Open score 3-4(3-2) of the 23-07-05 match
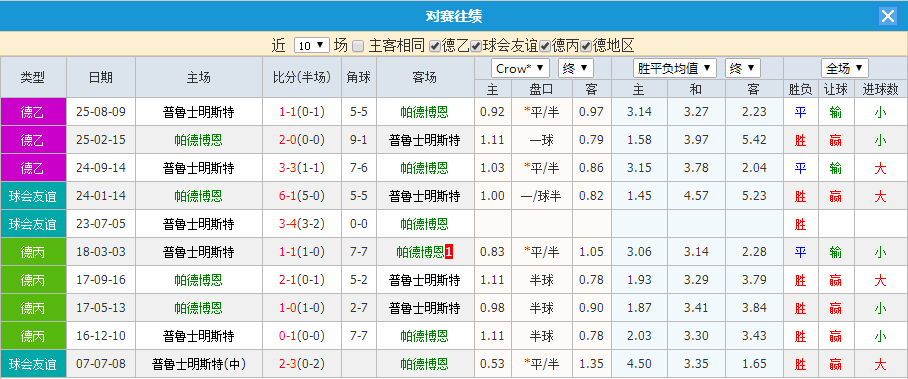The image size is (908, 379). [x=302, y=224]
